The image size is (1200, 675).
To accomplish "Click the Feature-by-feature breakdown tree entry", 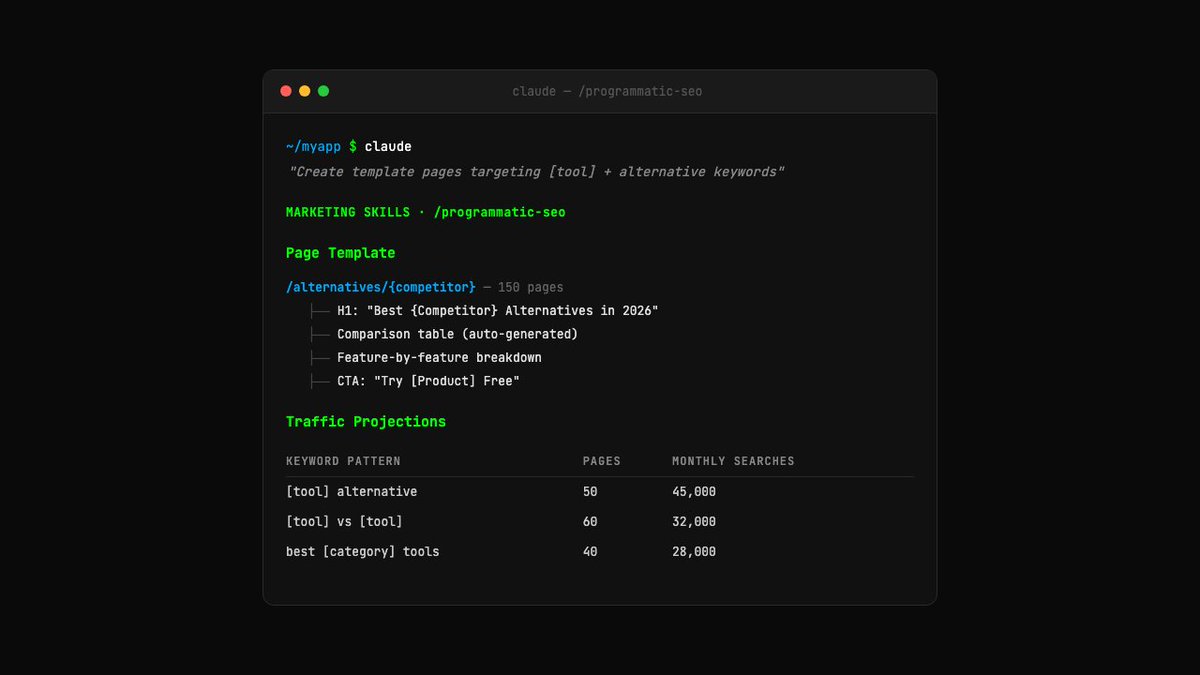I will point(439,357).
